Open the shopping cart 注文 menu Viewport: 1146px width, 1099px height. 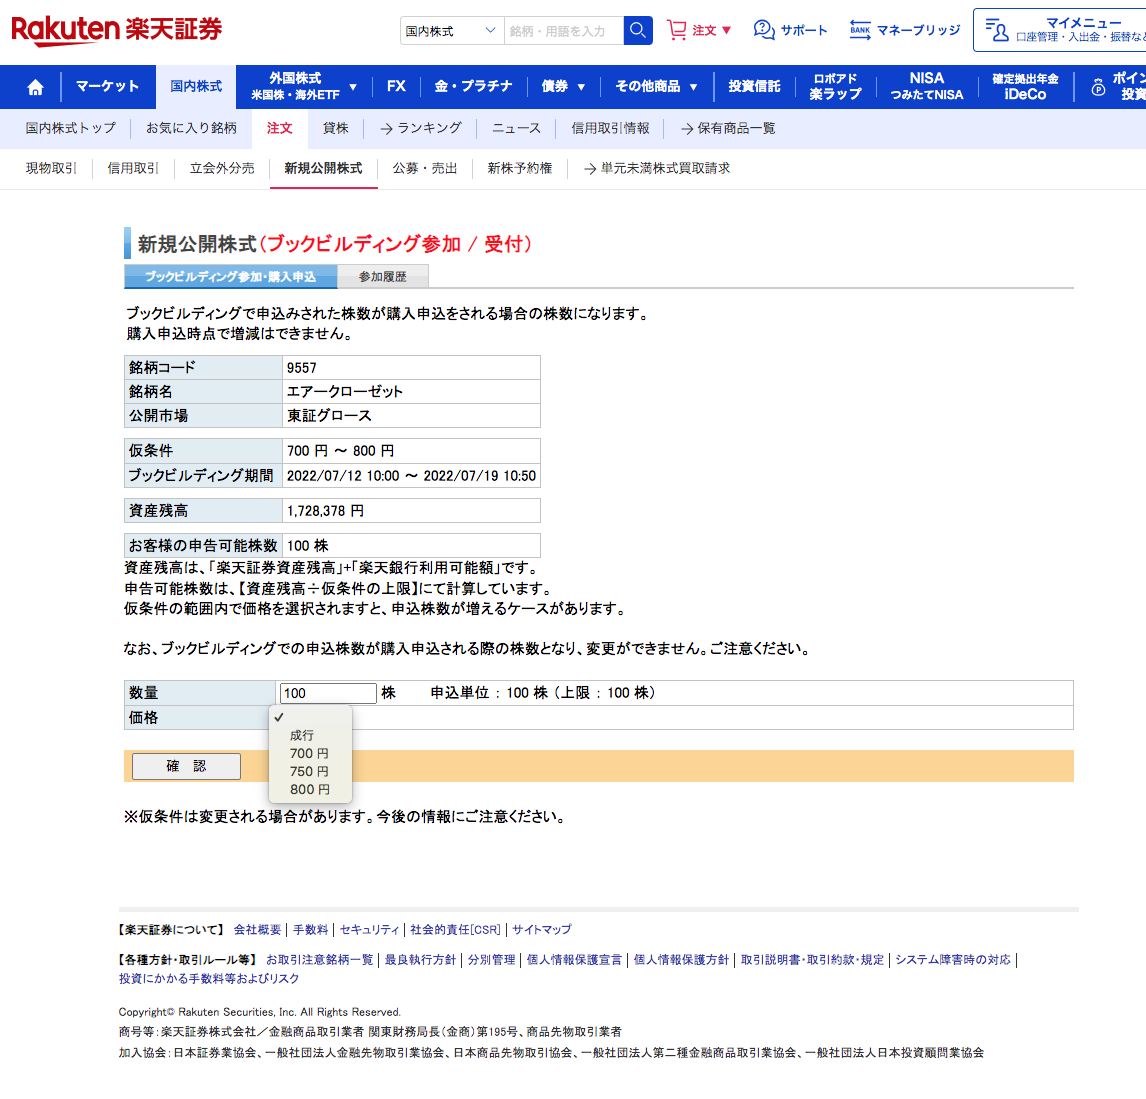pyautogui.click(x=699, y=30)
